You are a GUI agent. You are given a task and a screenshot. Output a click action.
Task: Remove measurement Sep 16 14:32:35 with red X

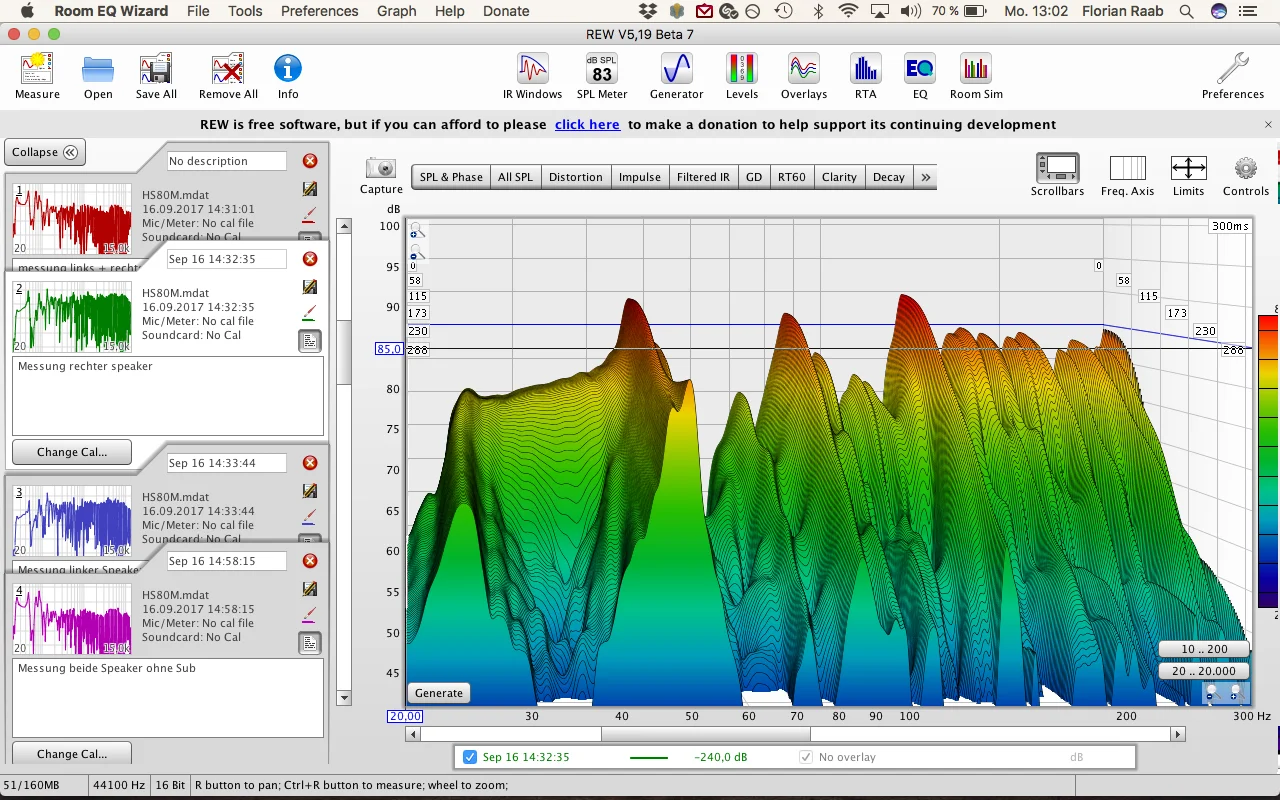coord(310,259)
